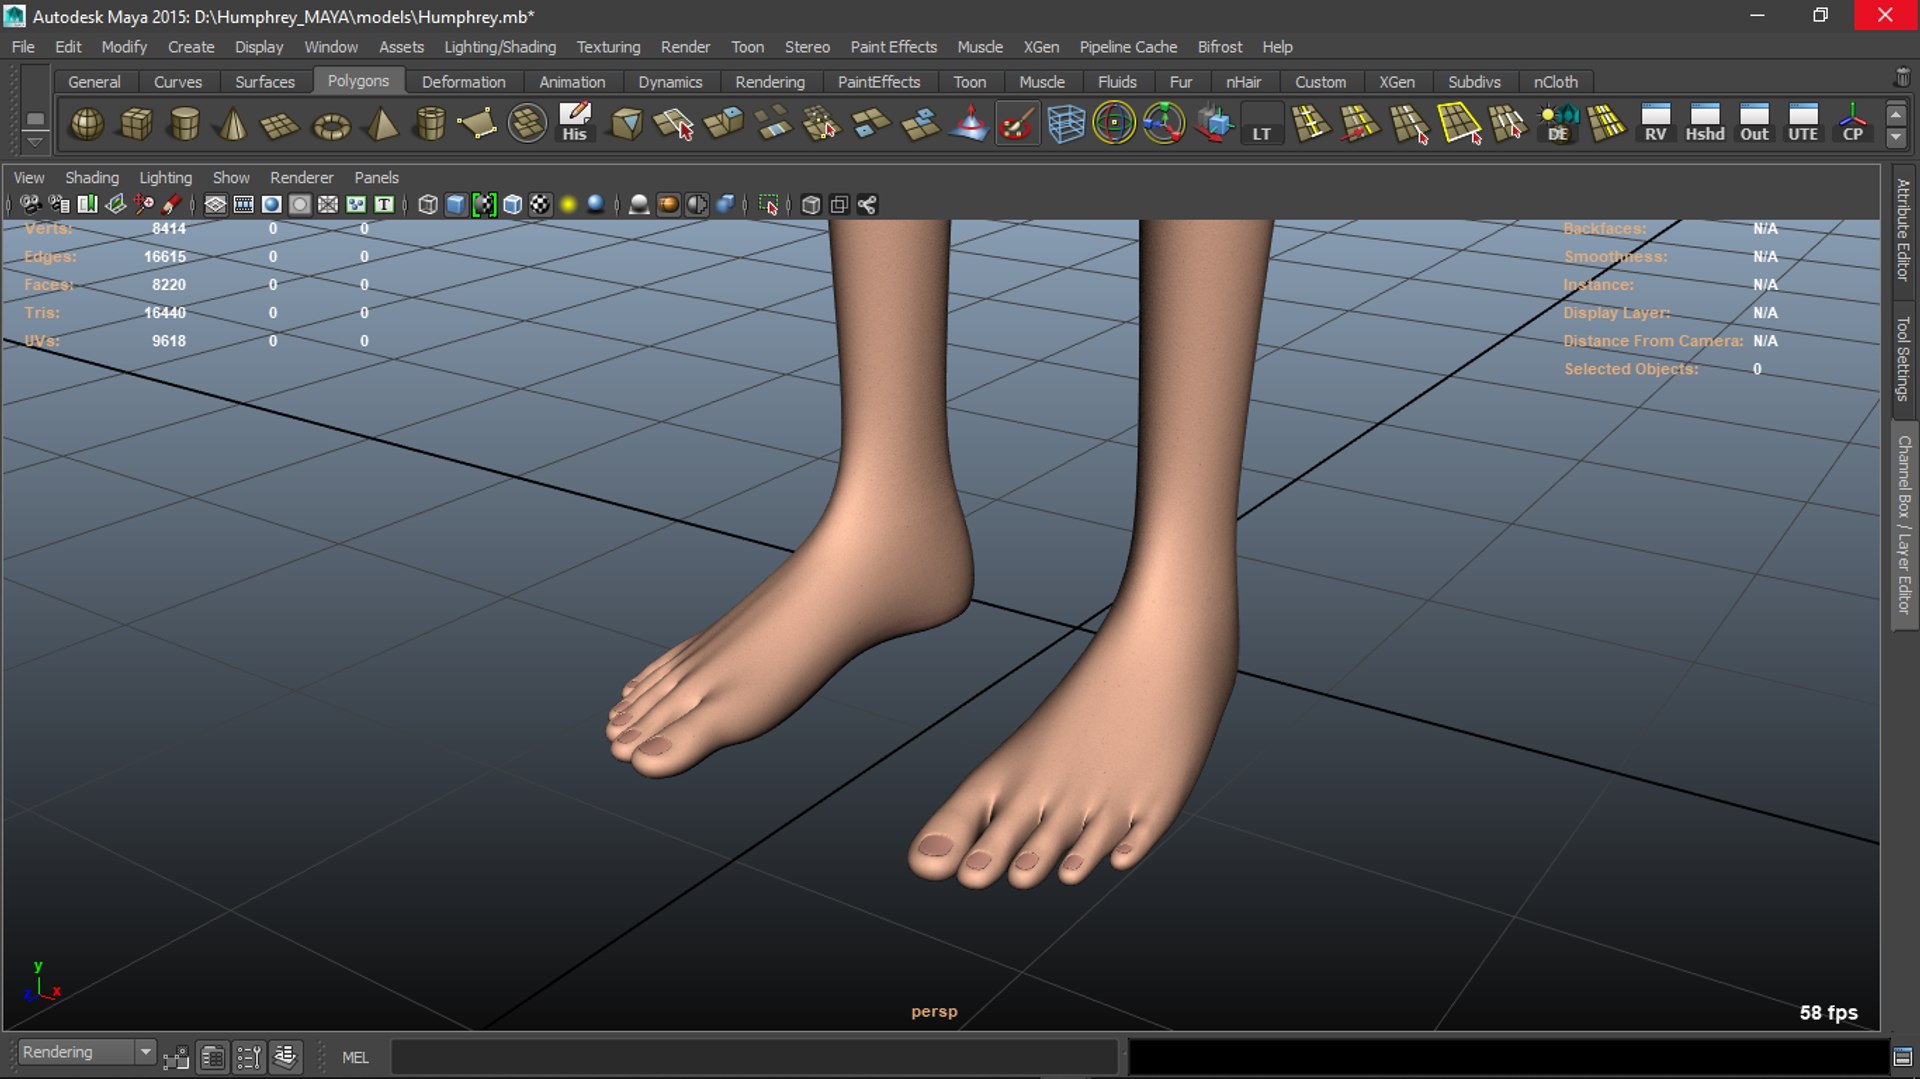This screenshot has width=1920, height=1079.
Task: Toggle textured display checker icon
Action: 540,205
